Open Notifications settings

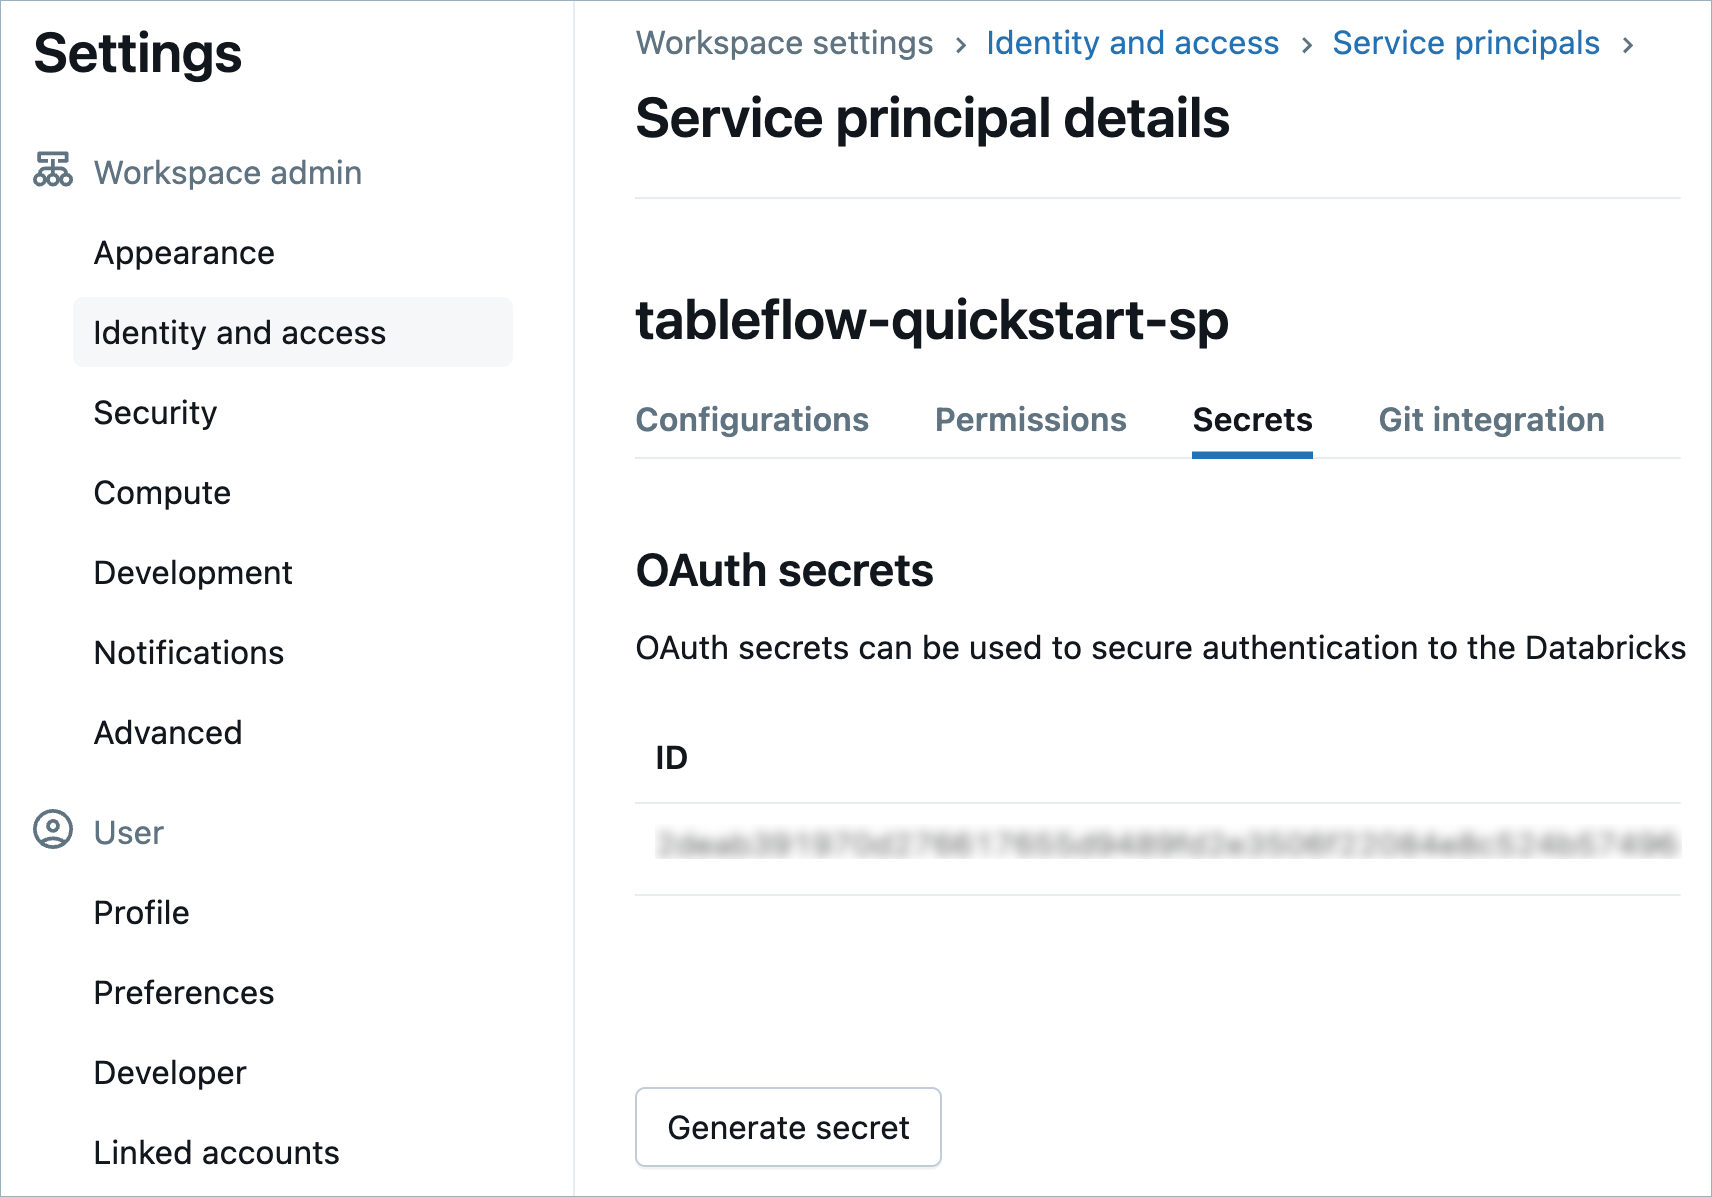[189, 653]
